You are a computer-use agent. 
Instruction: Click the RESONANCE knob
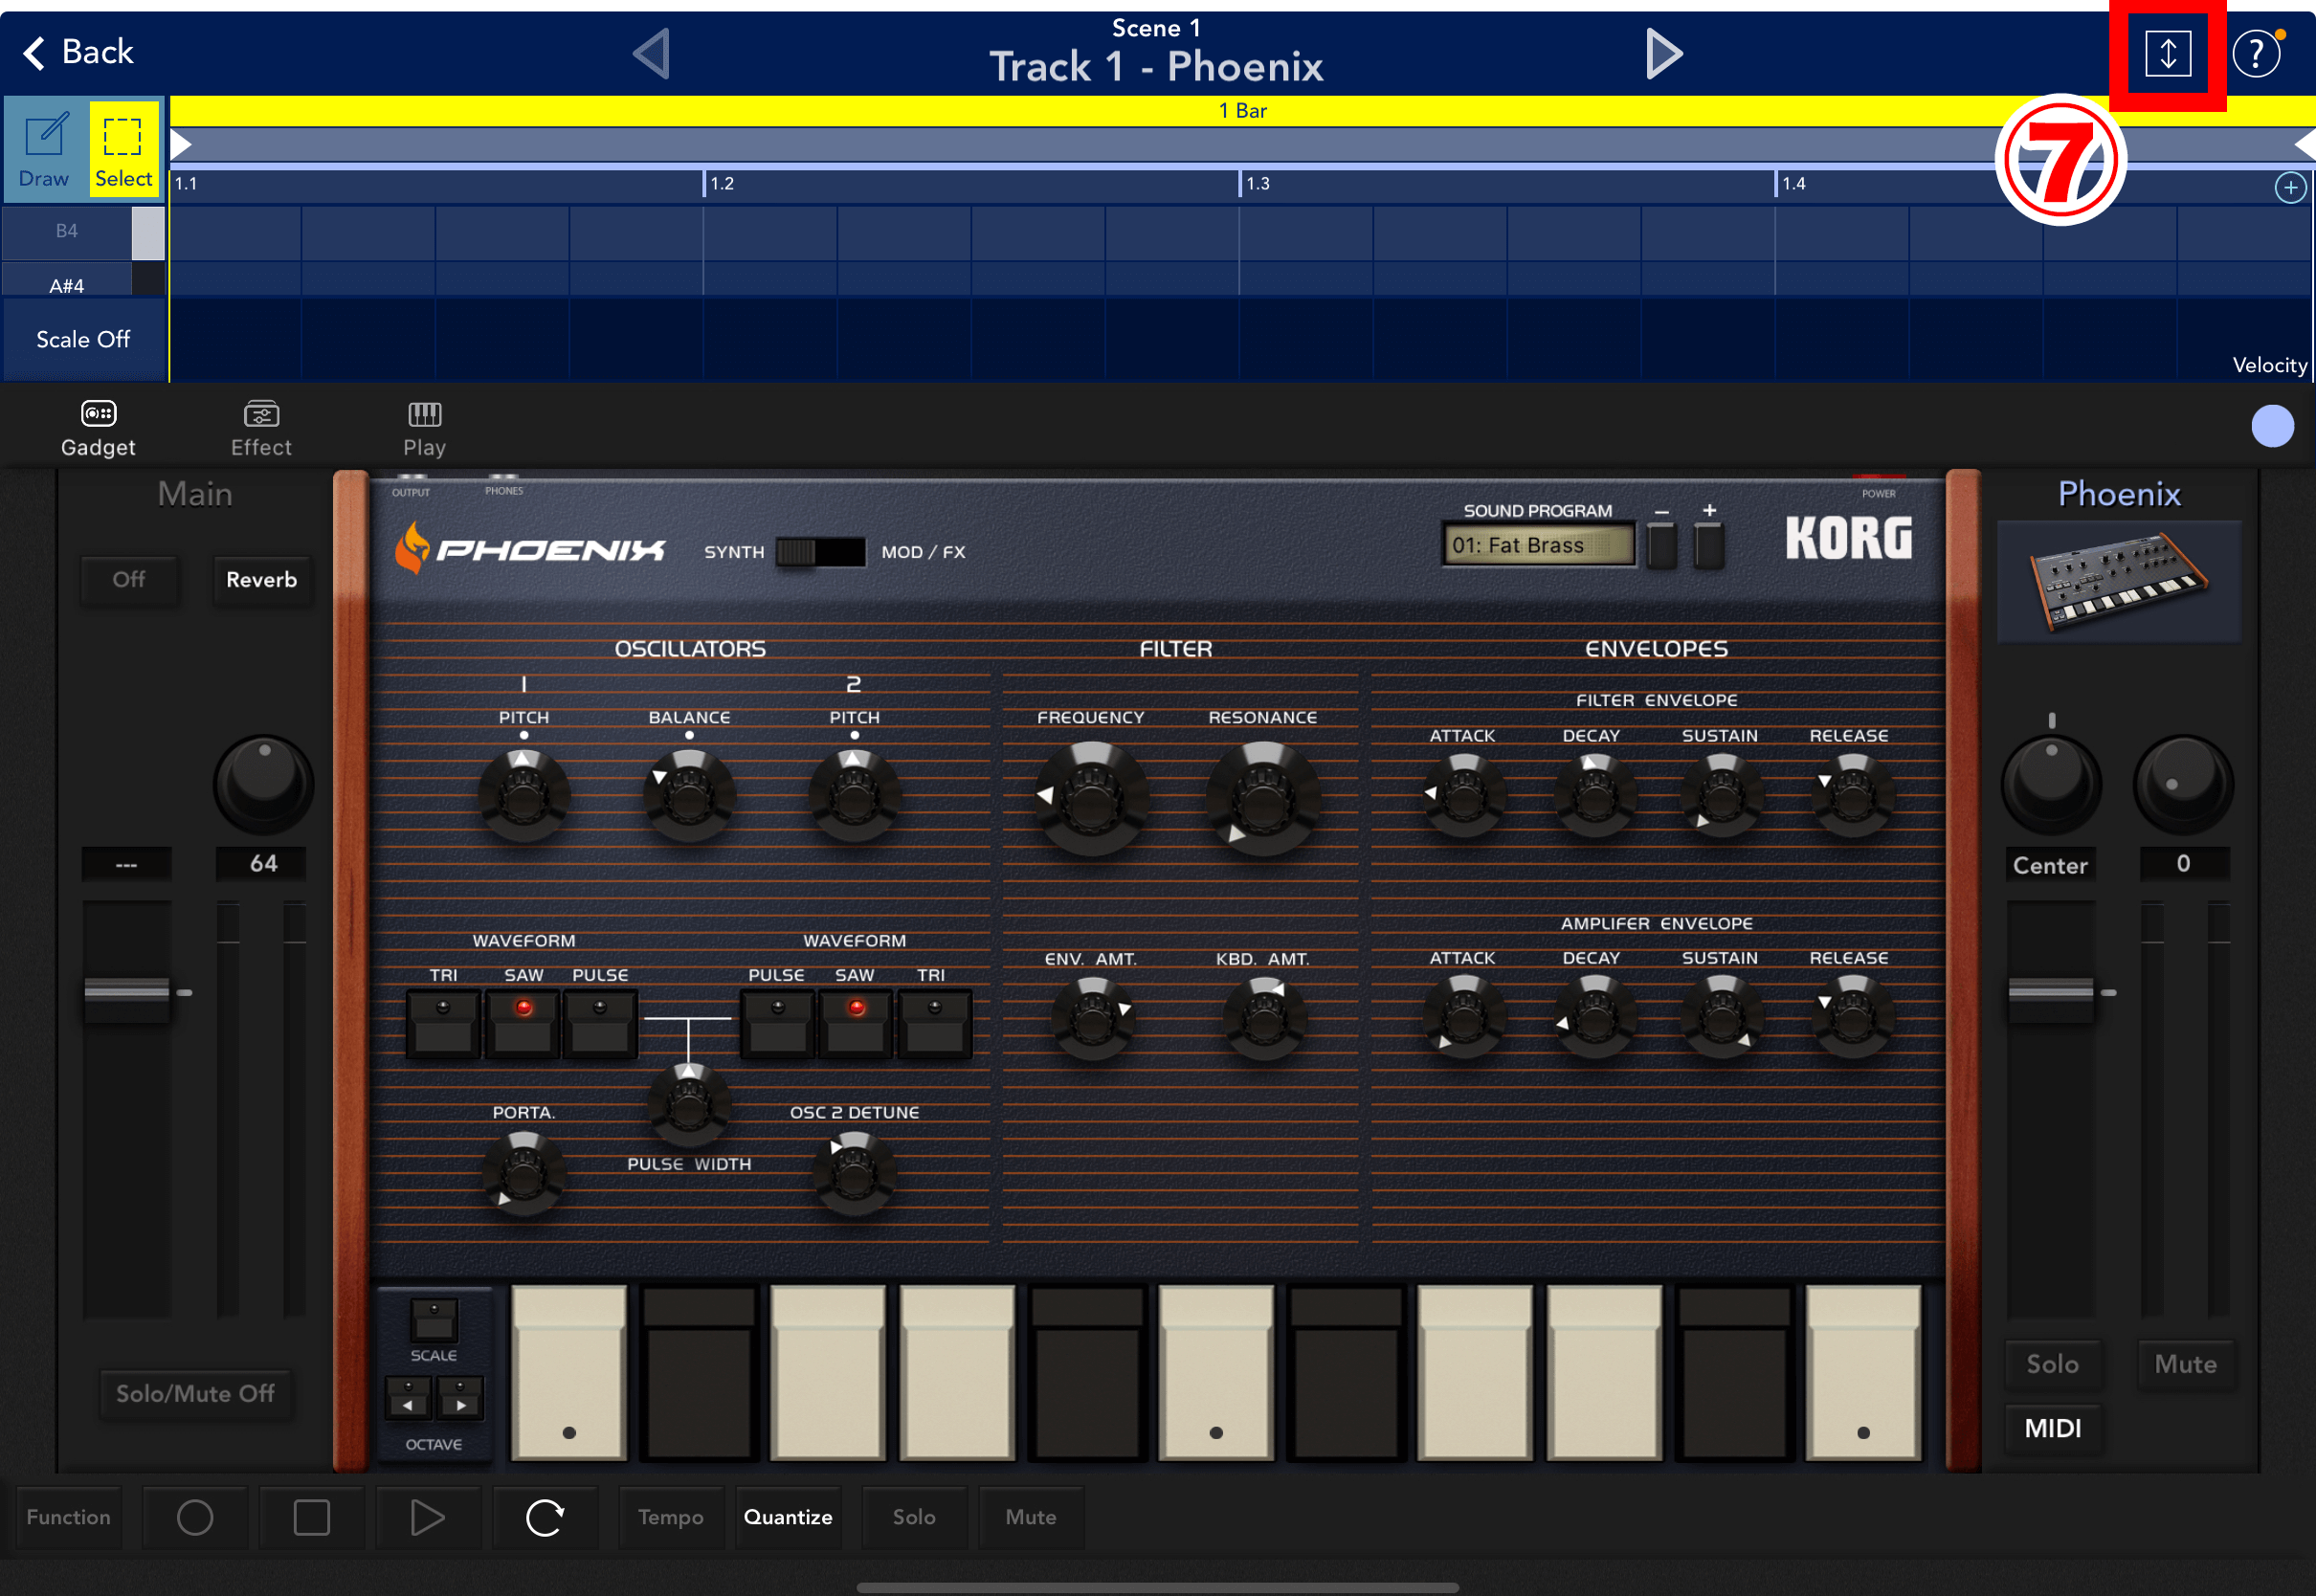1263,799
